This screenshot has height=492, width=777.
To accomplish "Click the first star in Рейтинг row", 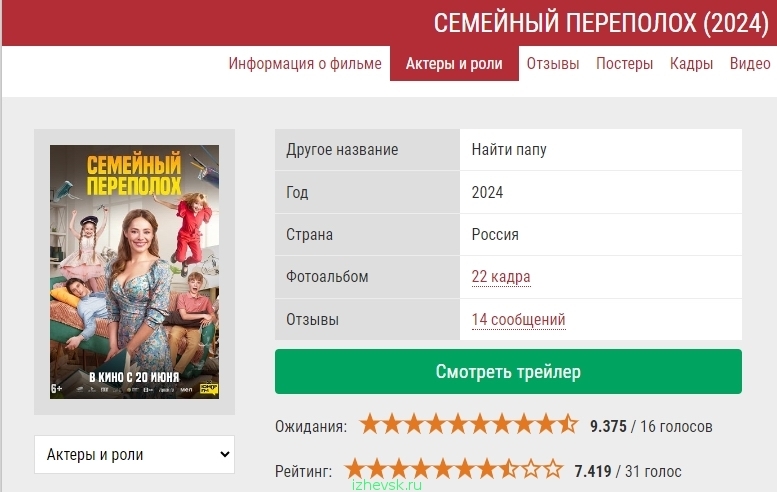I will tap(355, 469).
